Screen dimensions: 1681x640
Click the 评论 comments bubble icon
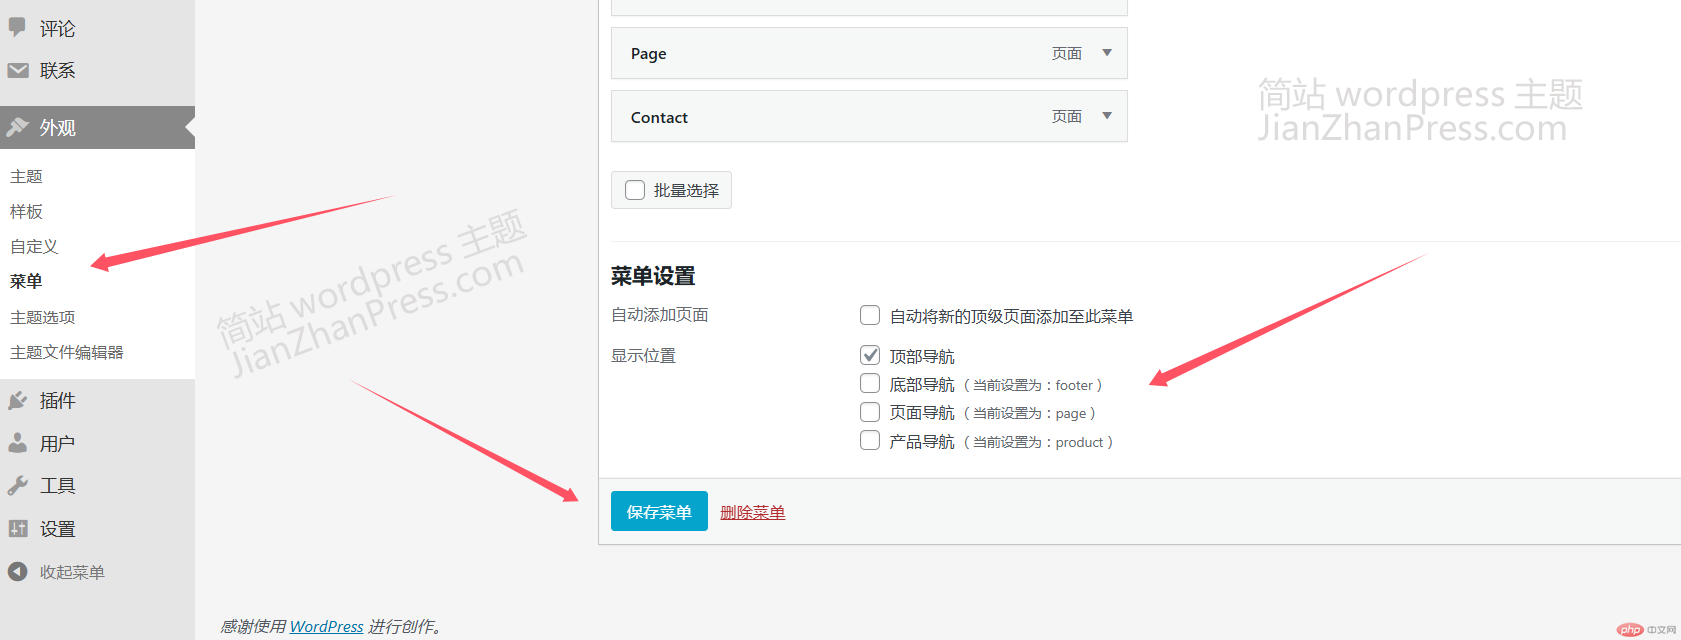[17, 27]
